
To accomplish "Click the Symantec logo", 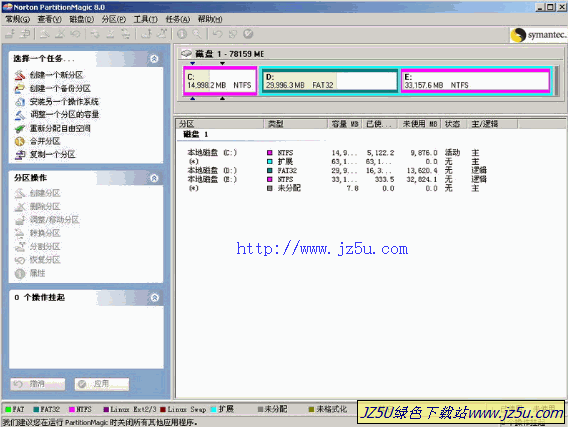I will (x=538, y=35).
